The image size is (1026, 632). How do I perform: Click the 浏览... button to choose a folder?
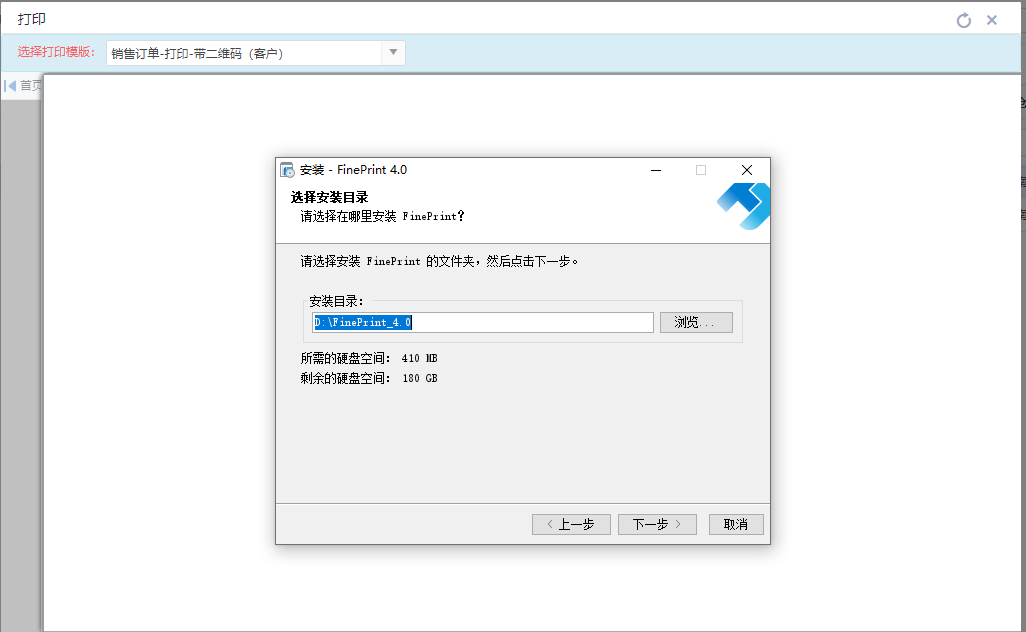(695, 322)
